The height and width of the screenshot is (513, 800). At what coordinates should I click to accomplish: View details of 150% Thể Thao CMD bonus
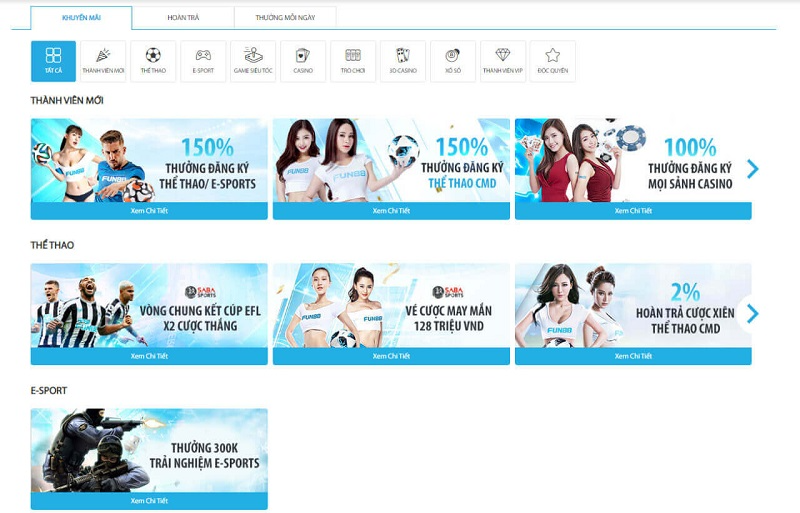(x=391, y=211)
